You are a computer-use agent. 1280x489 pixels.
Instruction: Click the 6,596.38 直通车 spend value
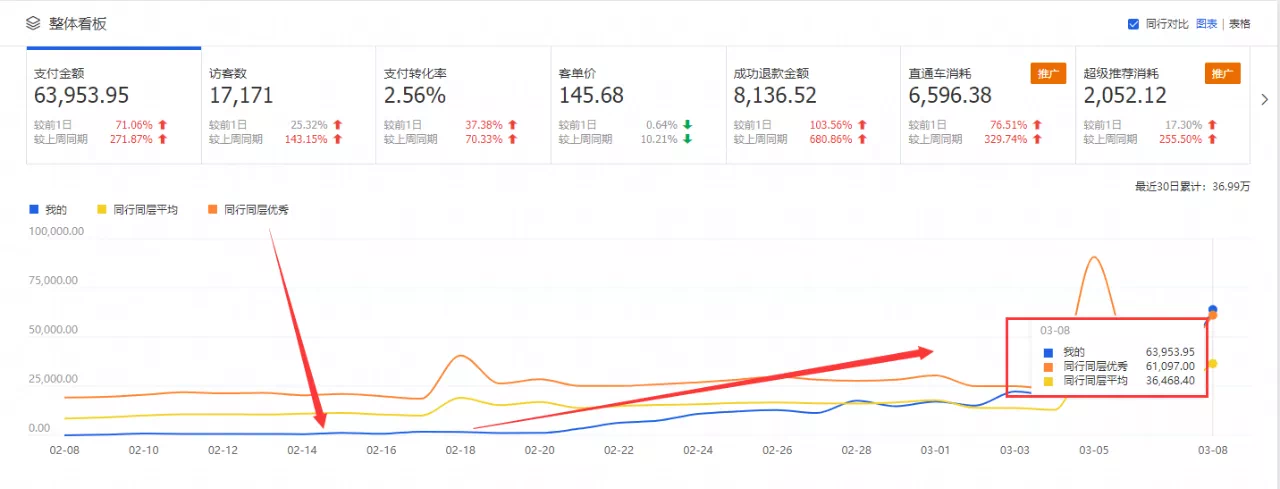click(950, 96)
